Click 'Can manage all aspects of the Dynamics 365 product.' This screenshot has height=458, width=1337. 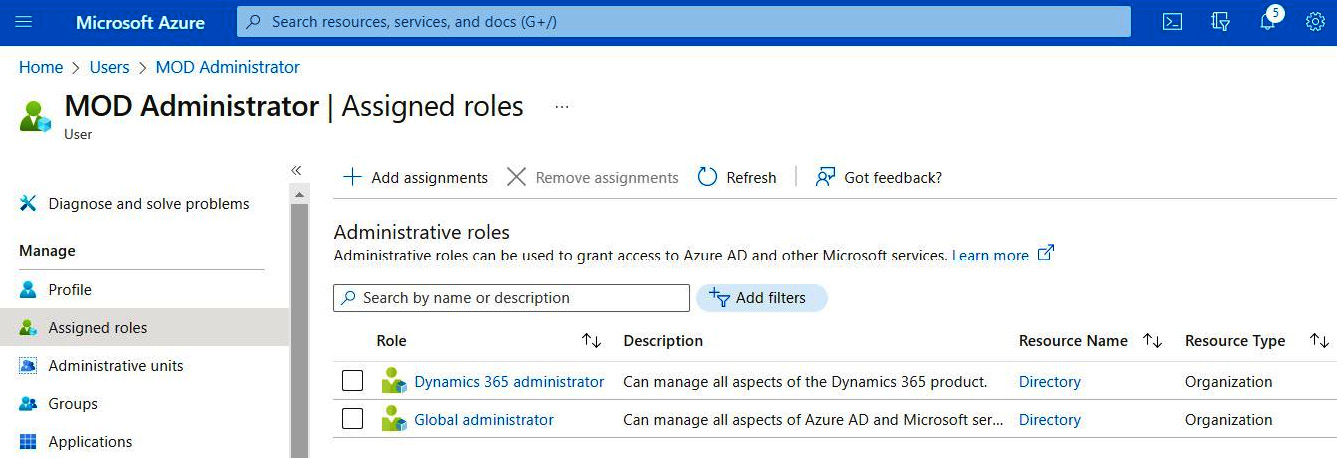click(805, 382)
